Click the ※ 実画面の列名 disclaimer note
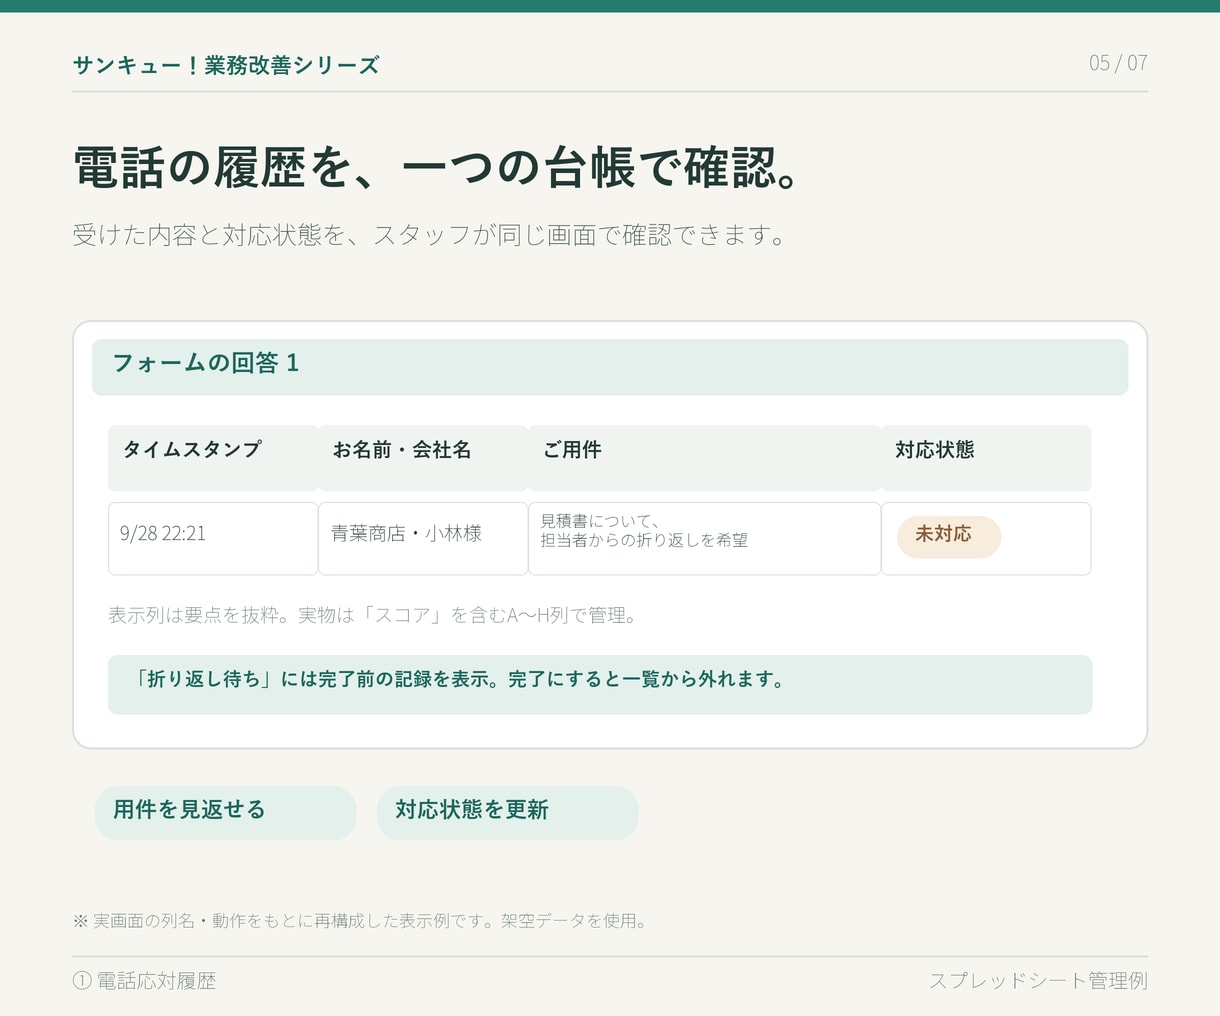The height and width of the screenshot is (1016, 1220). tap(360, 920)
